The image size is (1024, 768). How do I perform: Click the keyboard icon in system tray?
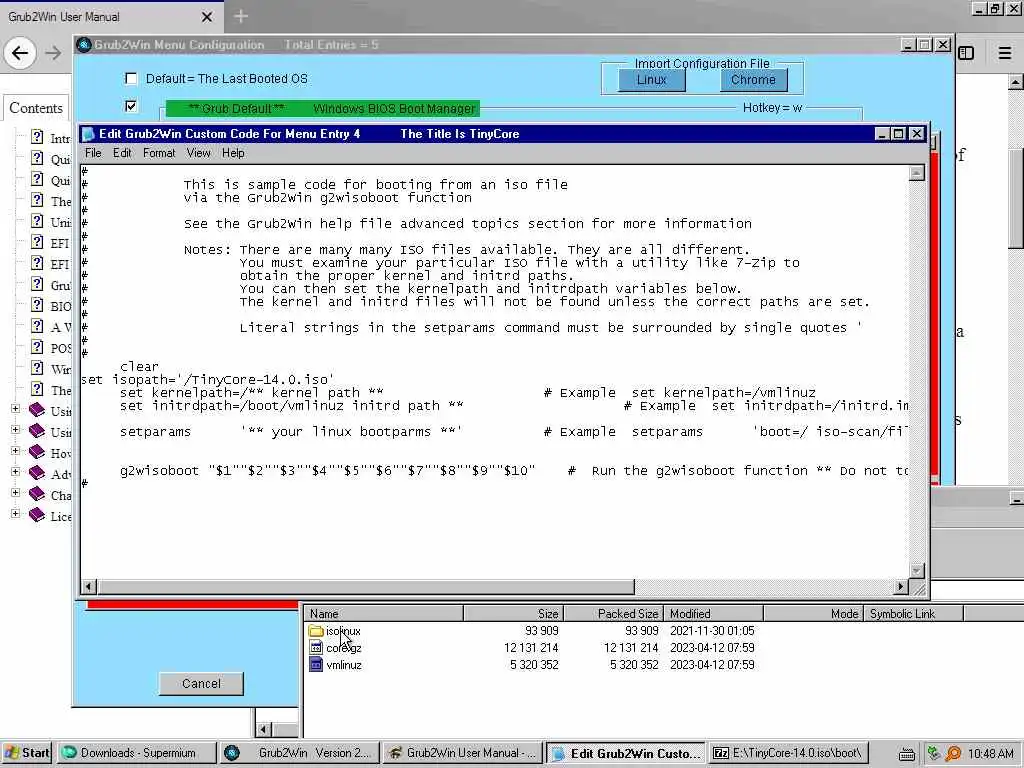tap(906, 754)
